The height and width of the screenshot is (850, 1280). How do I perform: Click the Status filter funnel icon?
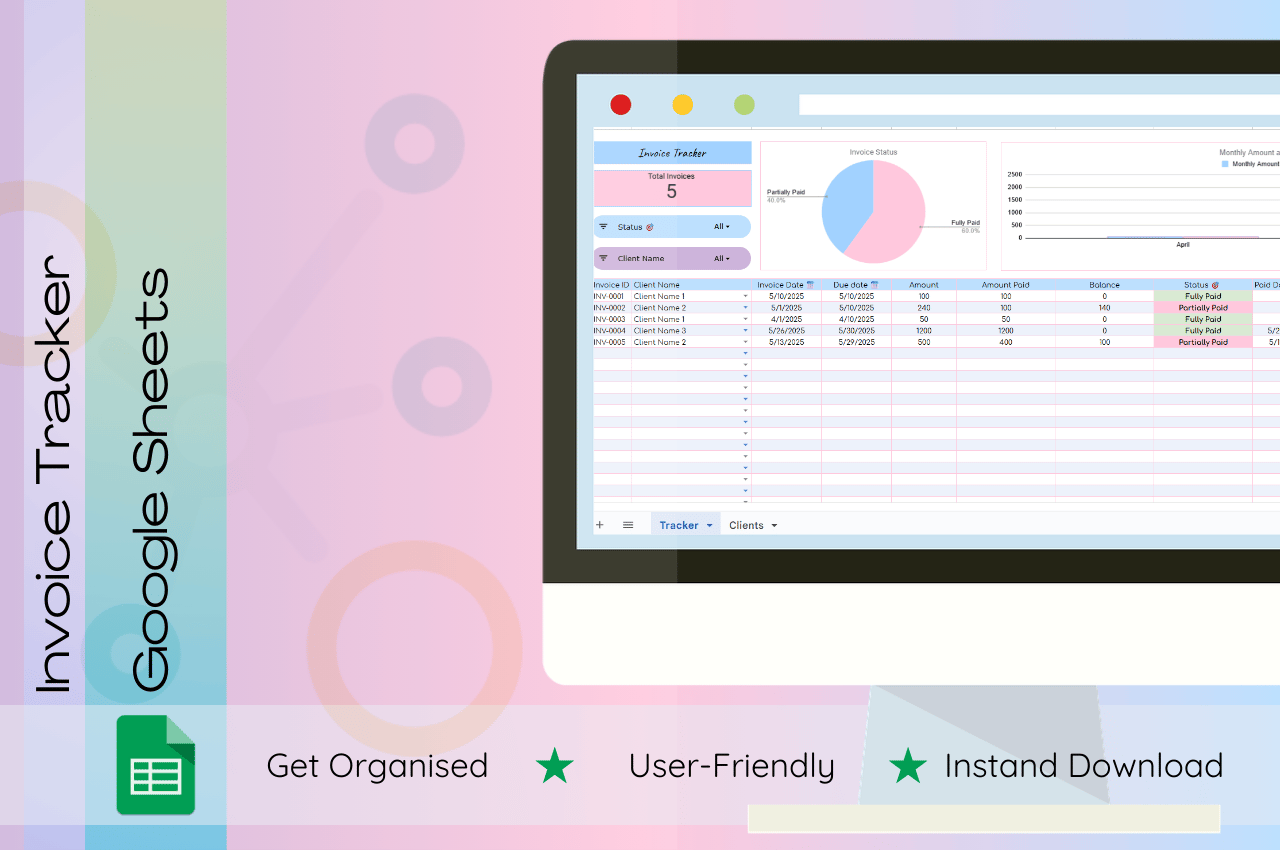(603, 226)
